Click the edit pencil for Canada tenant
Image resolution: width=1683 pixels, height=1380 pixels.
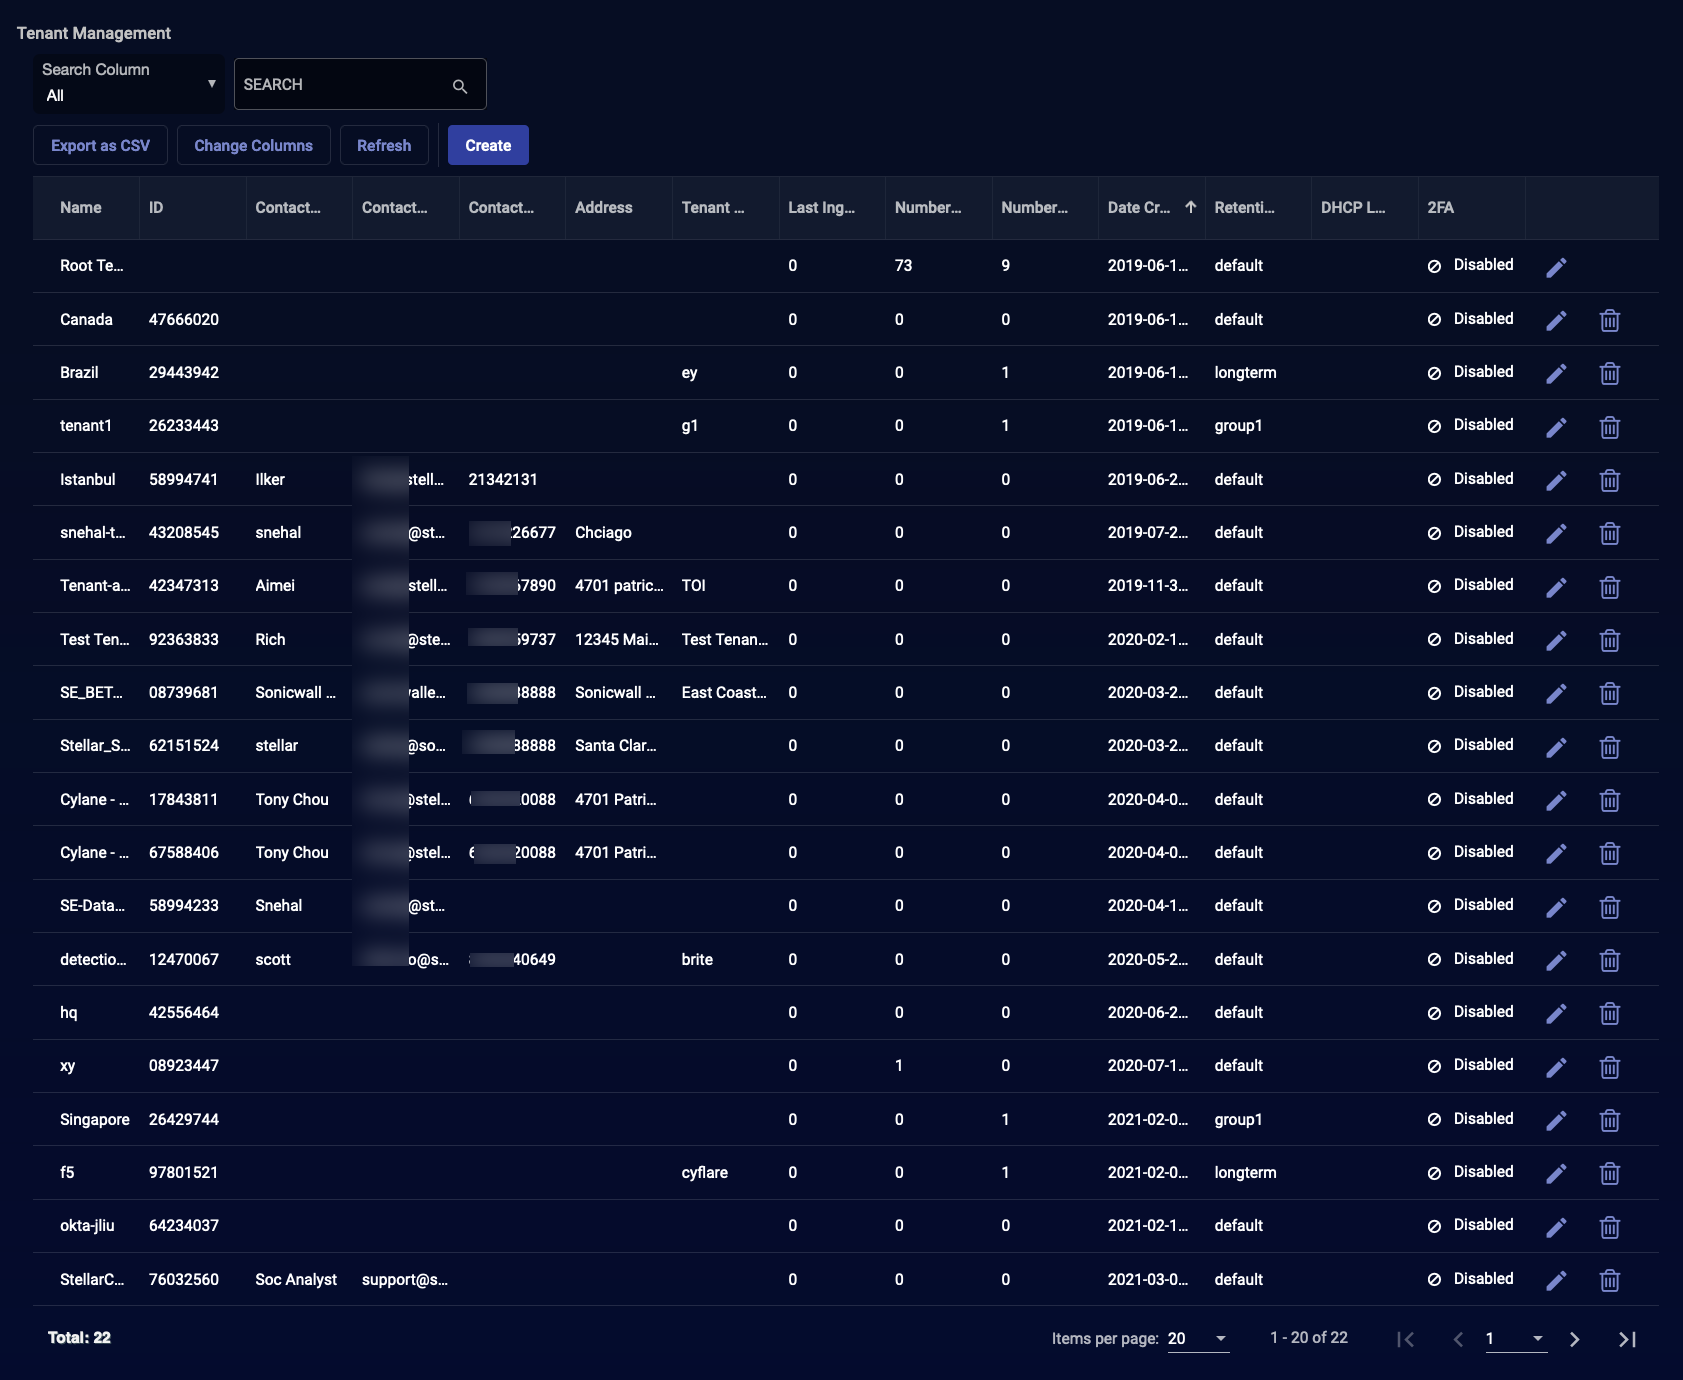[1556, 320]
